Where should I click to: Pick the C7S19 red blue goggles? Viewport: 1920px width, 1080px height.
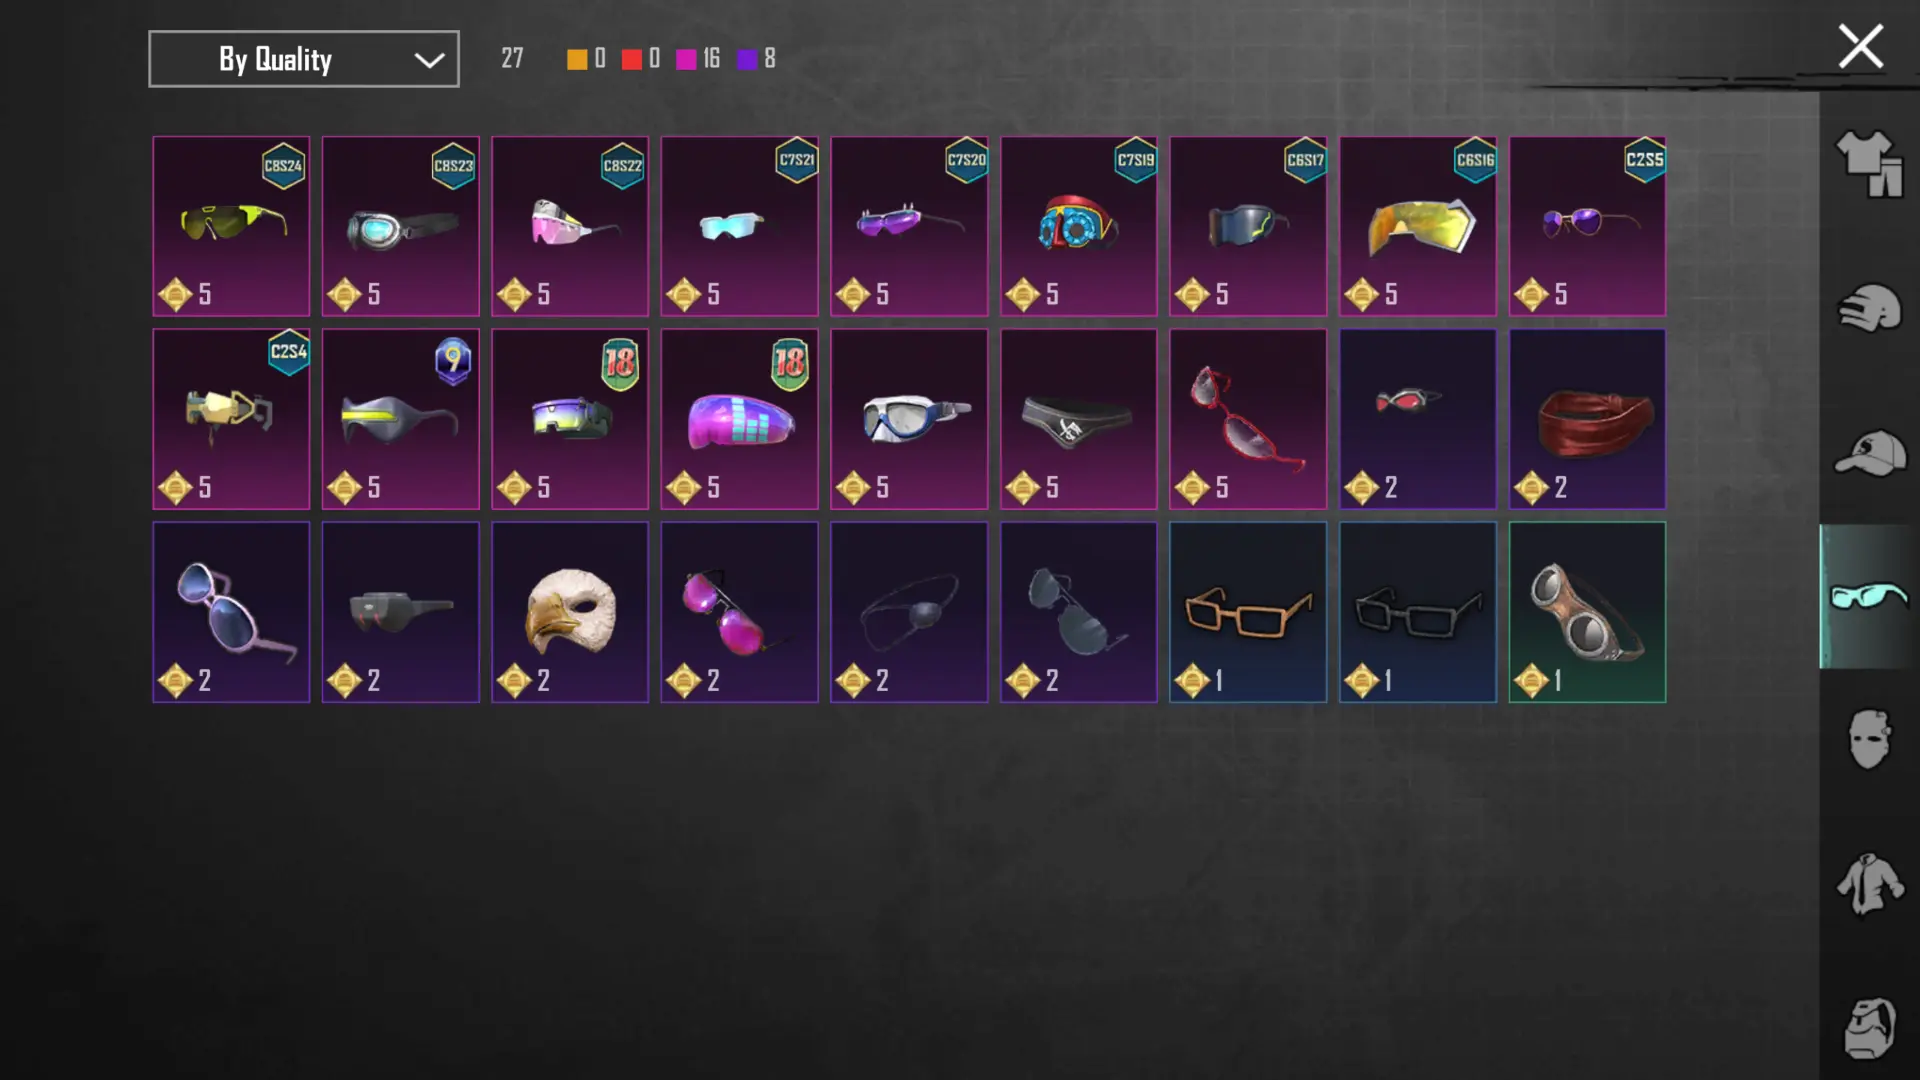click(1079, 226)
